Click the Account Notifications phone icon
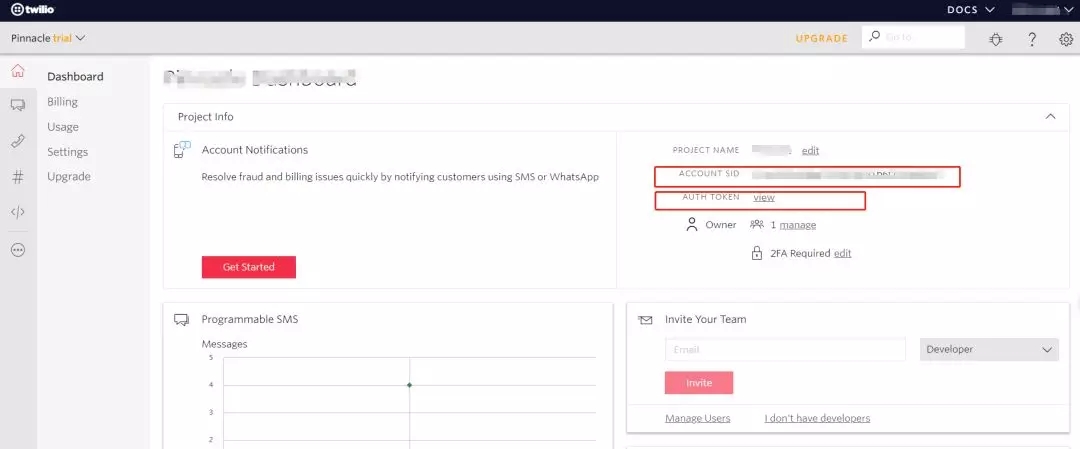1080x449 pixels. (182, 149)
